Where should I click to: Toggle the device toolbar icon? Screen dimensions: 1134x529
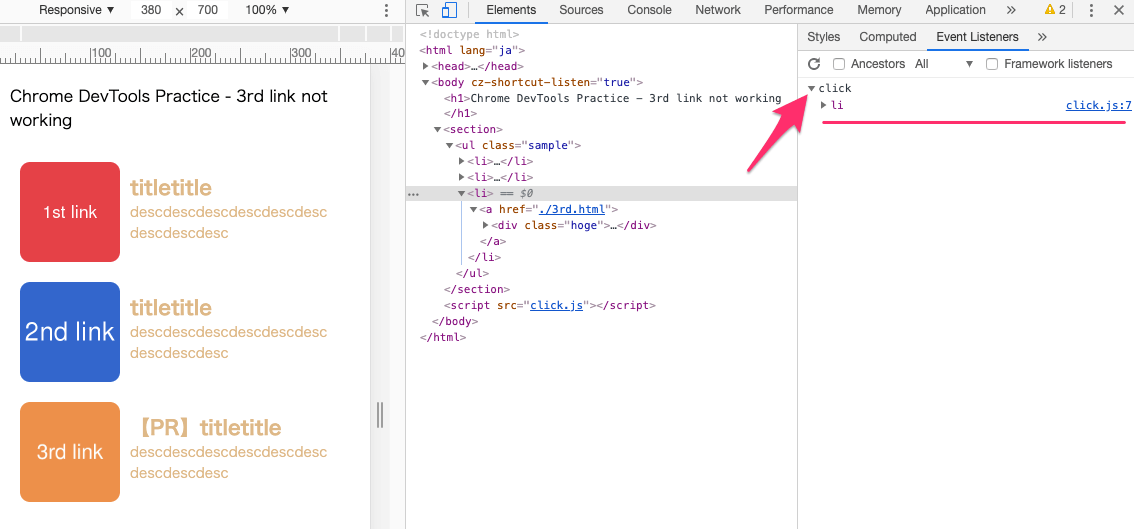pyautogui.click(x=449, y=10)
